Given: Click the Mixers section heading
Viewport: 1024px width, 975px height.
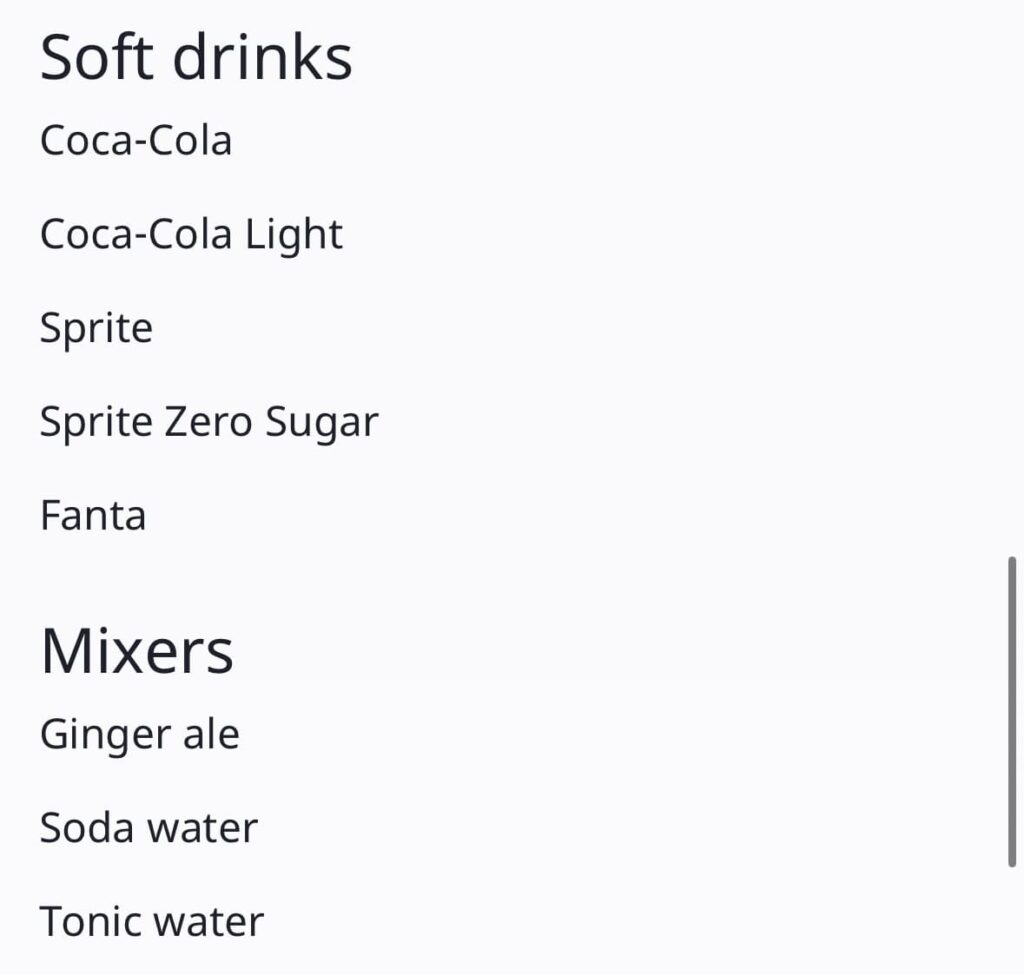Looking at the screenshot, I should pos(137,651).
